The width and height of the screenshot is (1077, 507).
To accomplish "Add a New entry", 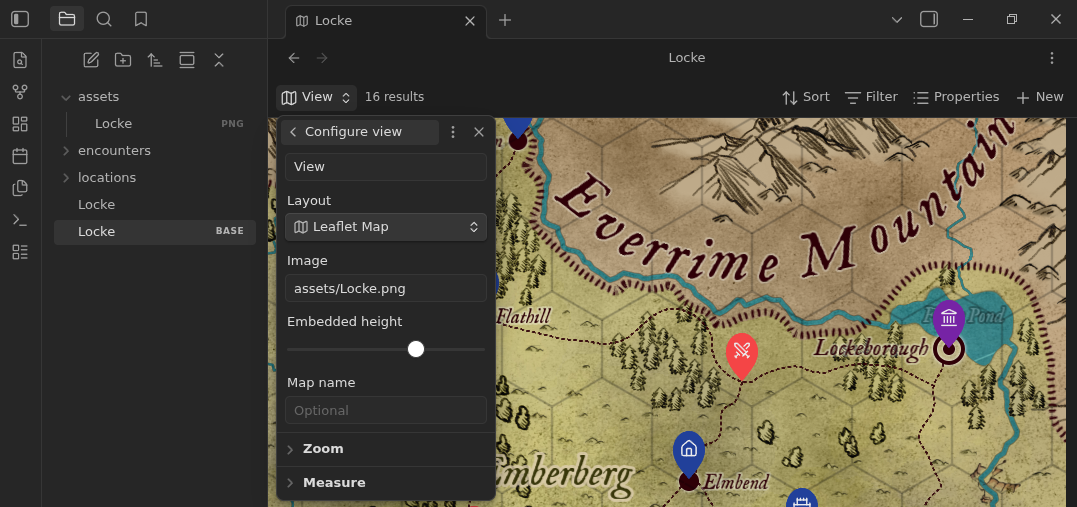I will (x=1040, y=98).
